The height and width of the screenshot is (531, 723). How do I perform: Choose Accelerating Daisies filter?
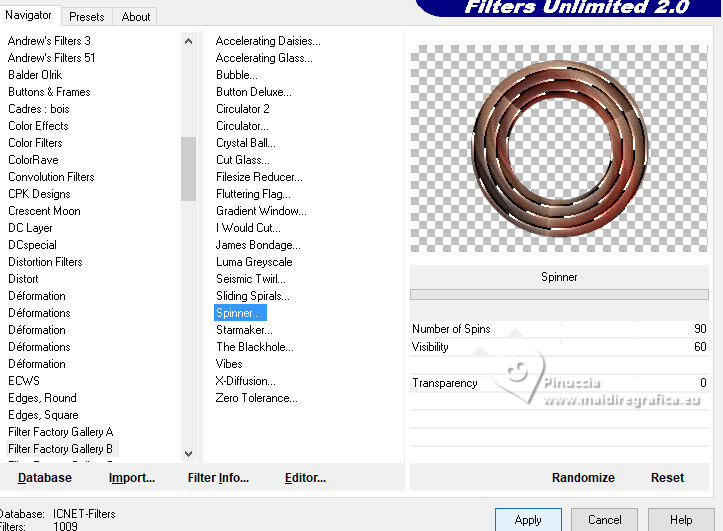[x=268, y=41]
